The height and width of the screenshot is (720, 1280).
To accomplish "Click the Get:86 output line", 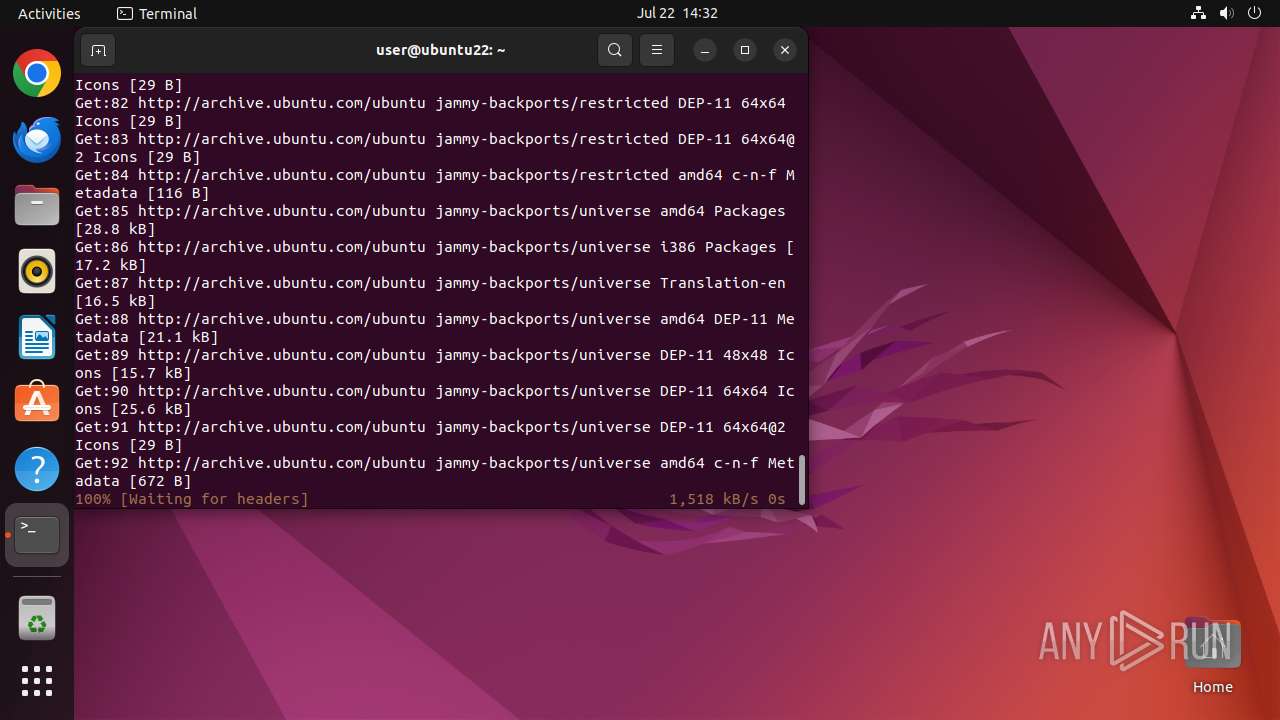I will coord(435,256).
